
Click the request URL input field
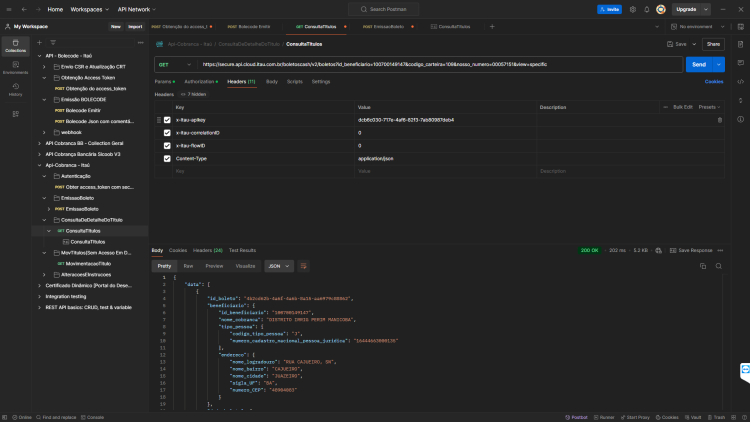coord(440,65)
